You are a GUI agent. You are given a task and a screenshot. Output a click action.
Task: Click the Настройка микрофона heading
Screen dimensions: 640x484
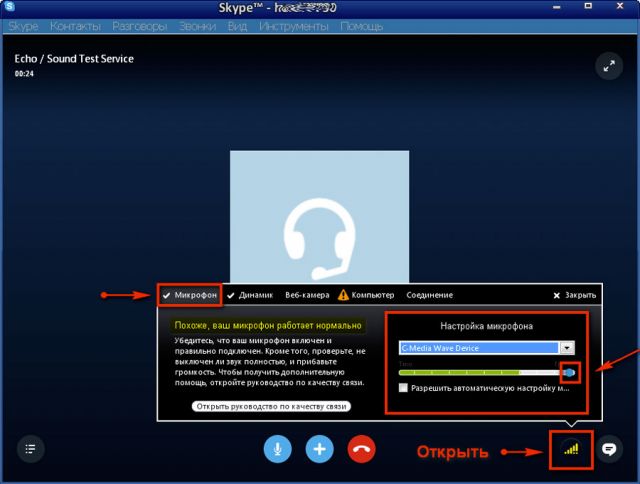[487, 326]
